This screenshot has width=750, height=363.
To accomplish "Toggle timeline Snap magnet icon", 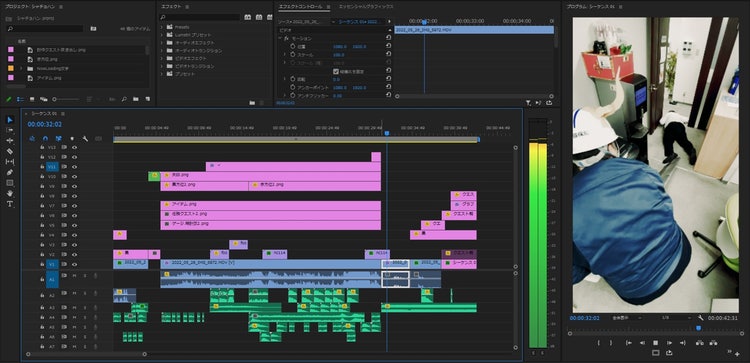I will pyautogui.click(x=45, y=139).
